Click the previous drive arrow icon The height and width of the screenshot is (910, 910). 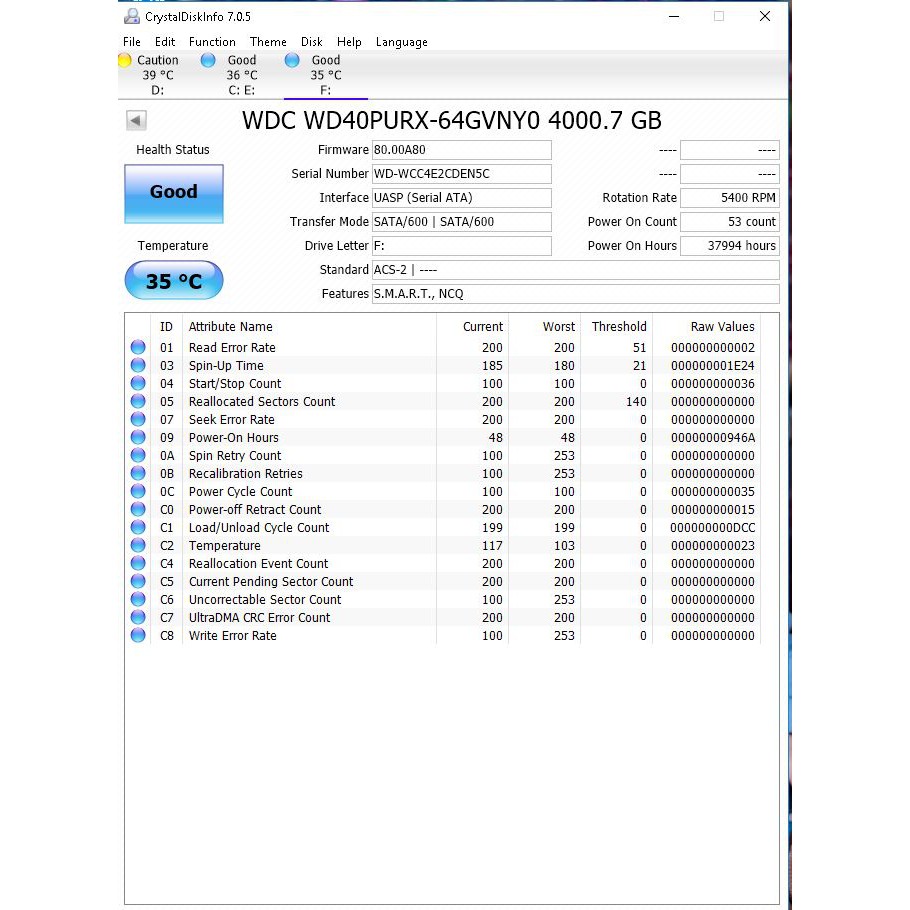pos(136,119)
